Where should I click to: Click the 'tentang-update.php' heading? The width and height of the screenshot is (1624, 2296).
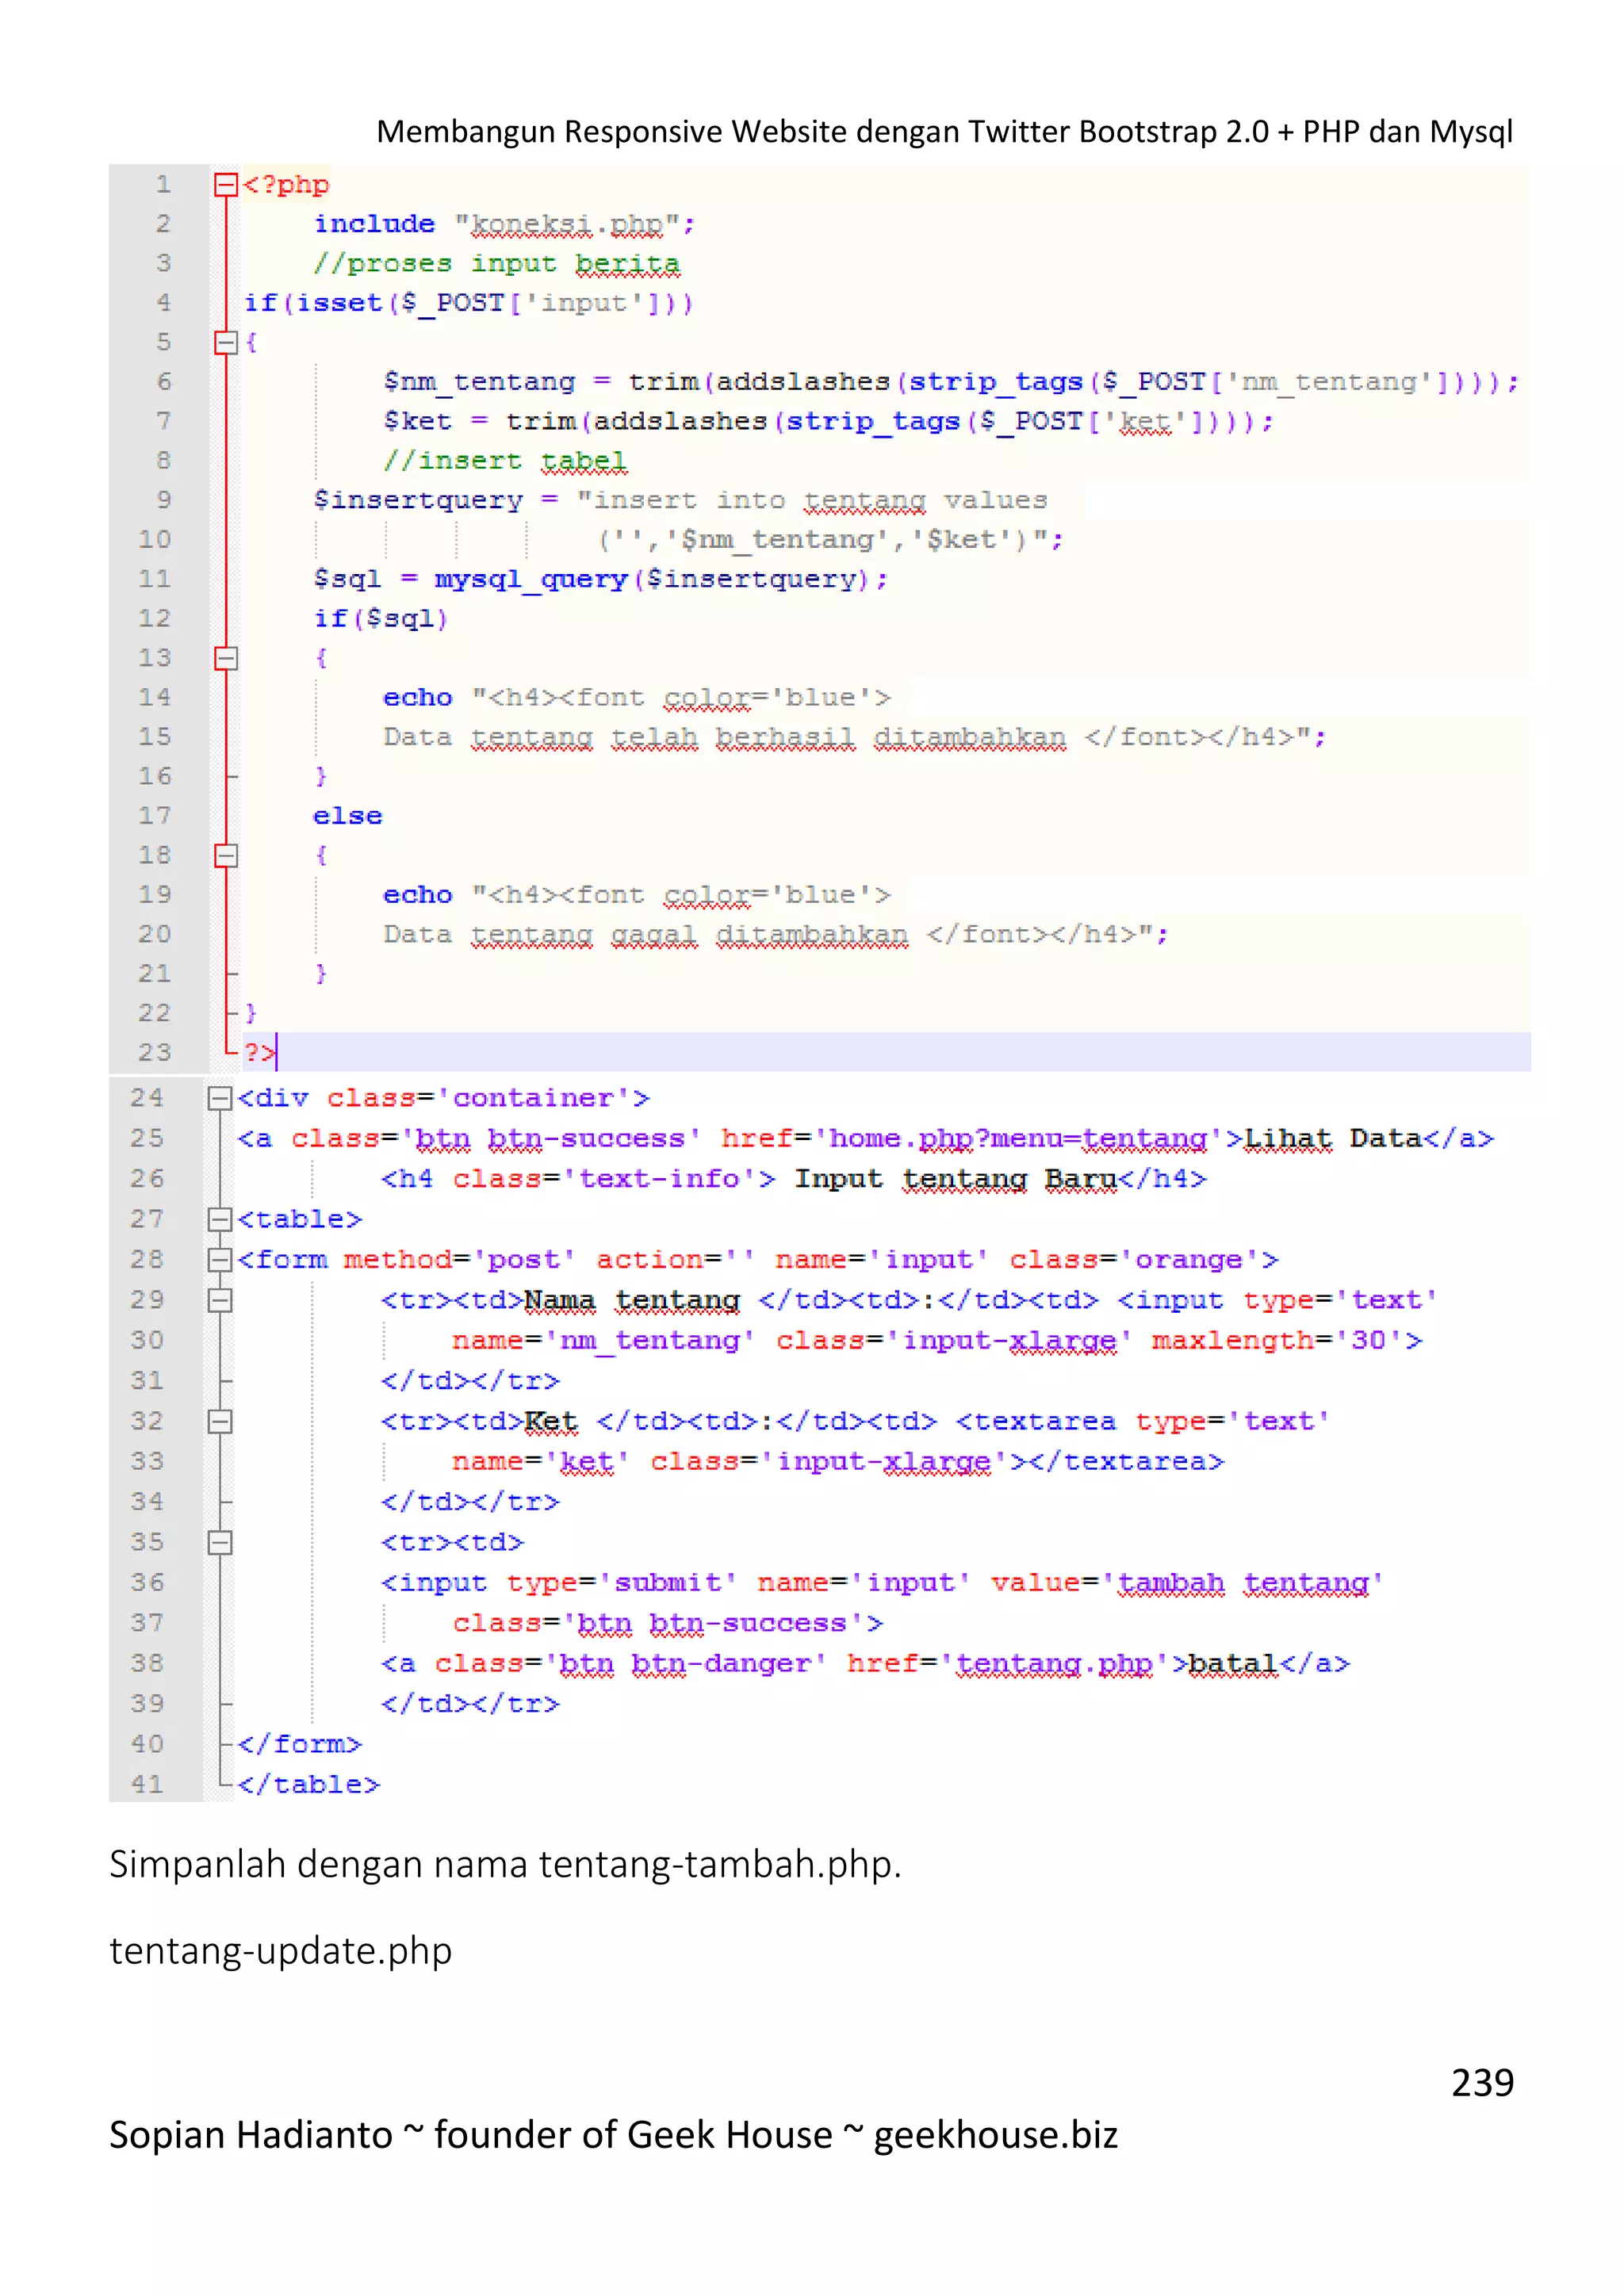click(281, 1951)
